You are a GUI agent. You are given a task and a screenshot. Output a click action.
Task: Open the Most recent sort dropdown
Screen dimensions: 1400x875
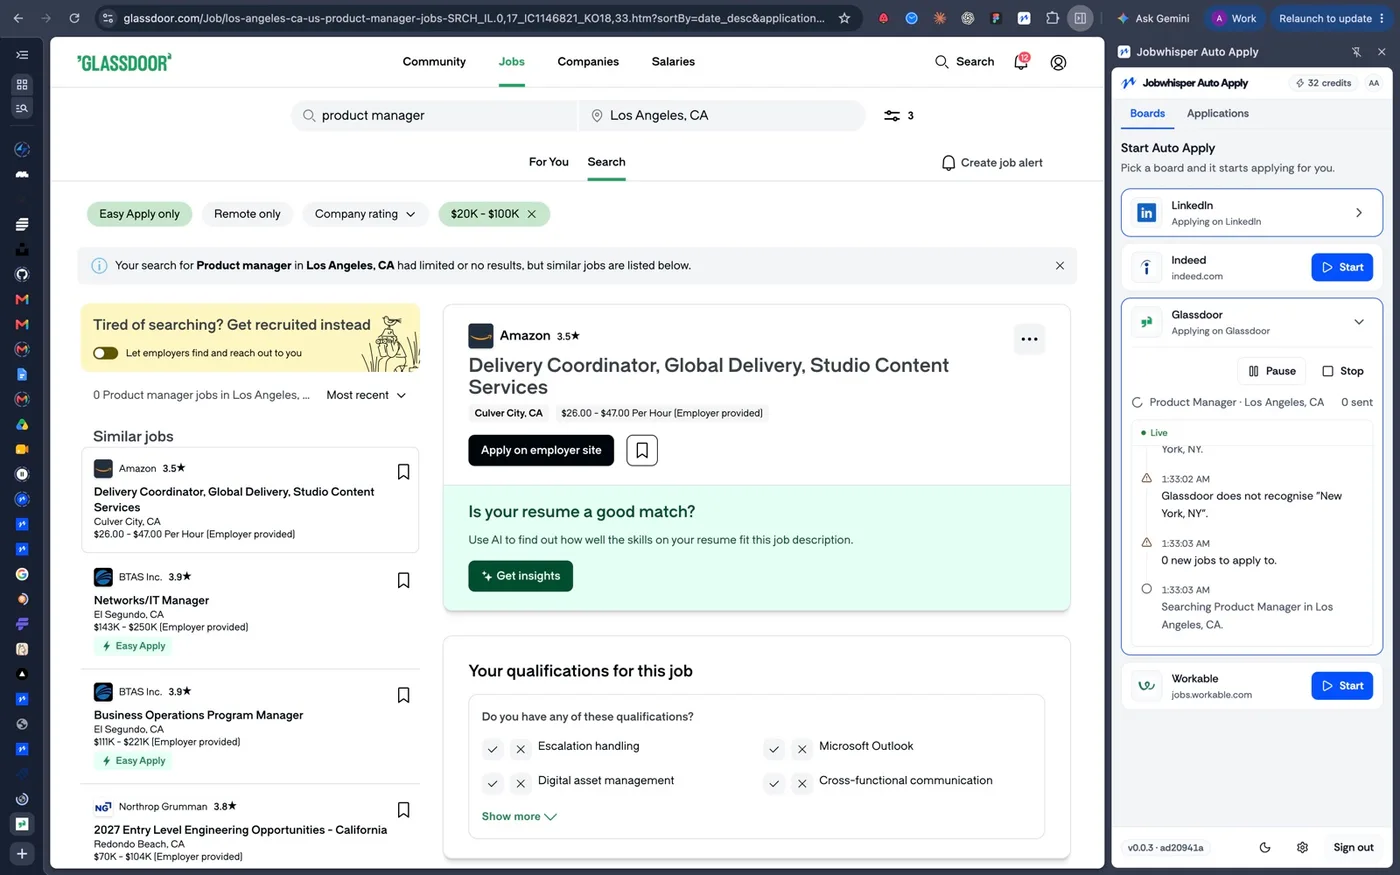[366, 395]
